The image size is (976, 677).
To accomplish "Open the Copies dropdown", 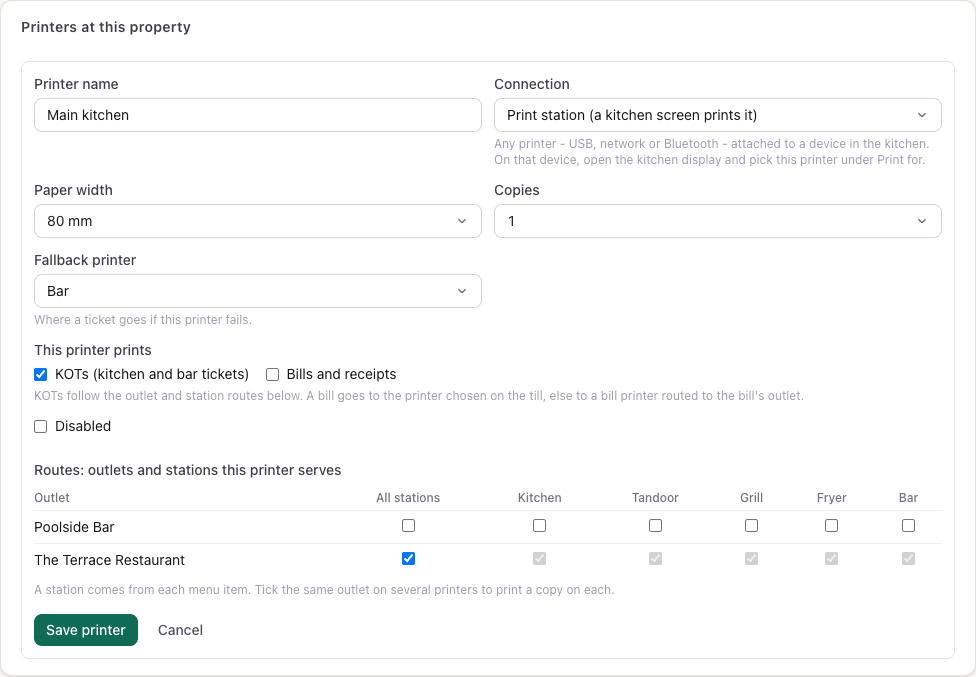I will point(718,221).
